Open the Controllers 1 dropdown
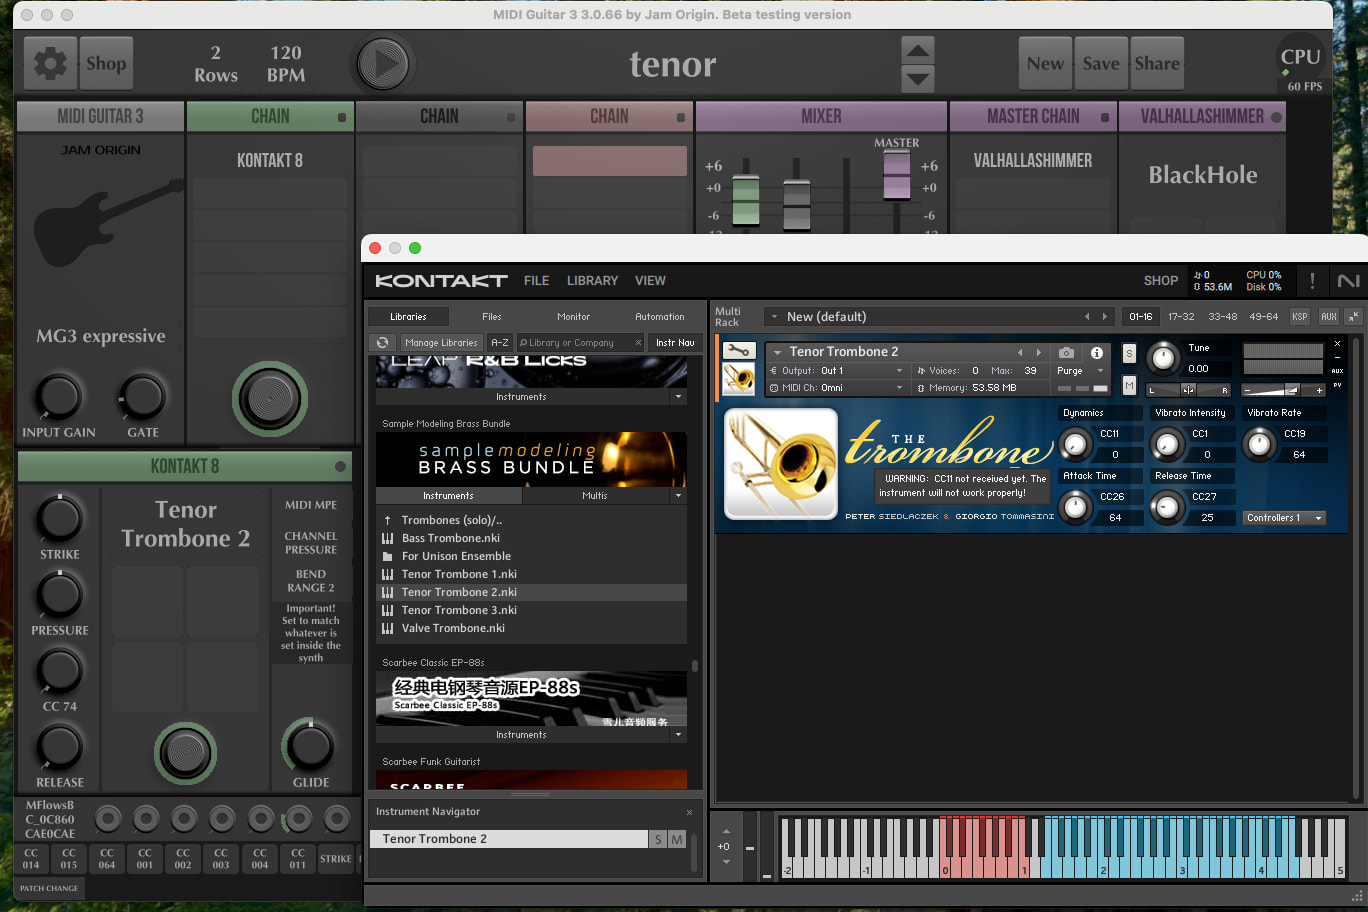 tap(1284, 518)
